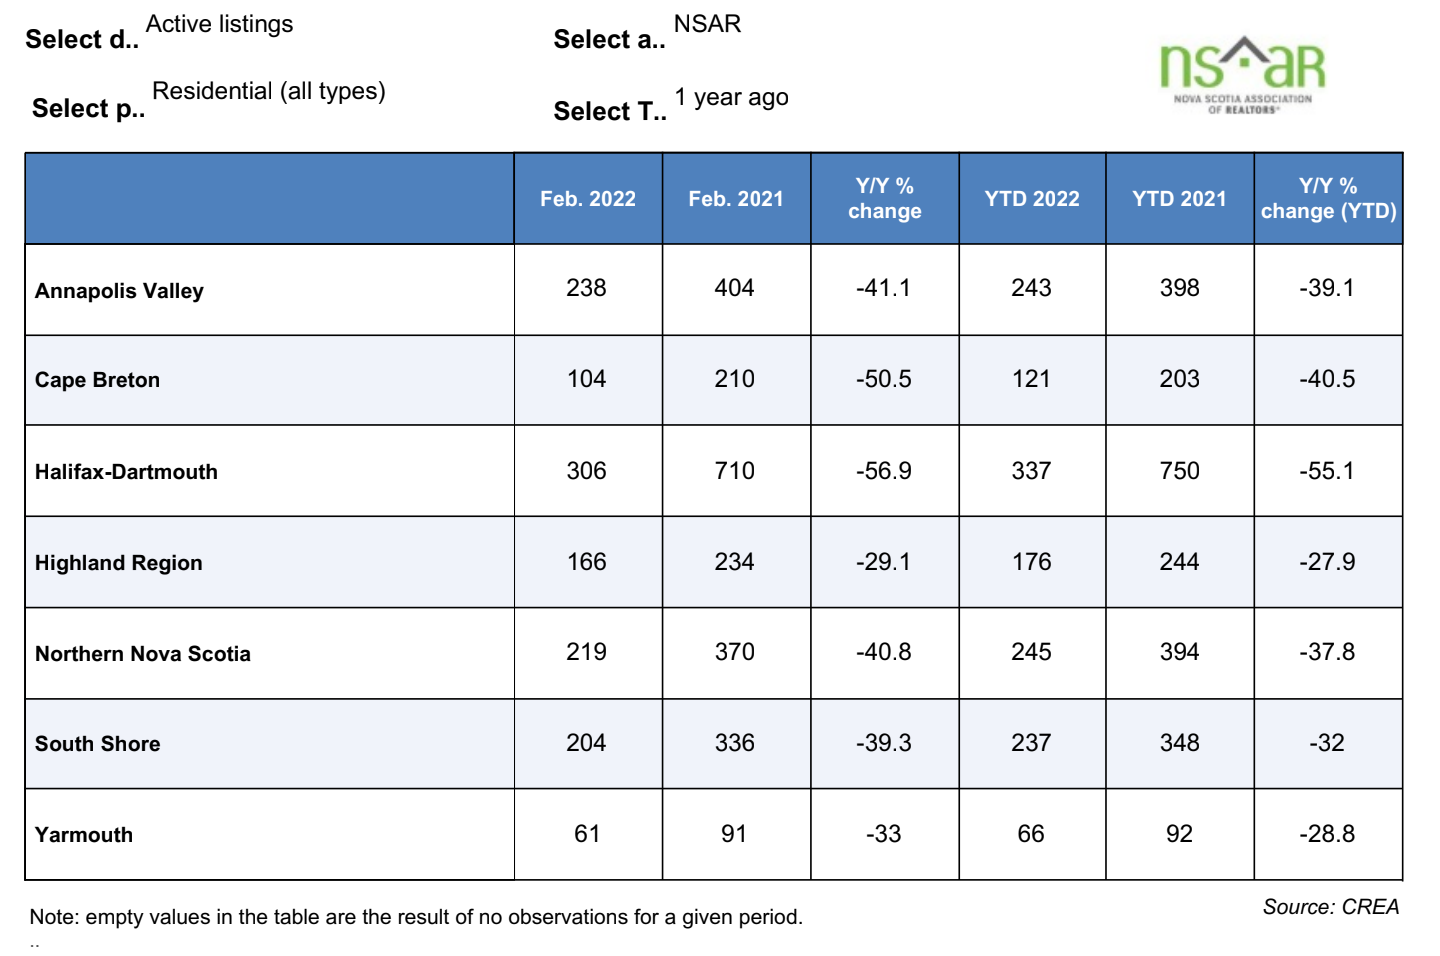Image resolution: width=1440 pixels, height=956 pixels.
Task: Select the Halifax-Dartmouth row label
Action: (x=126, y=472)
